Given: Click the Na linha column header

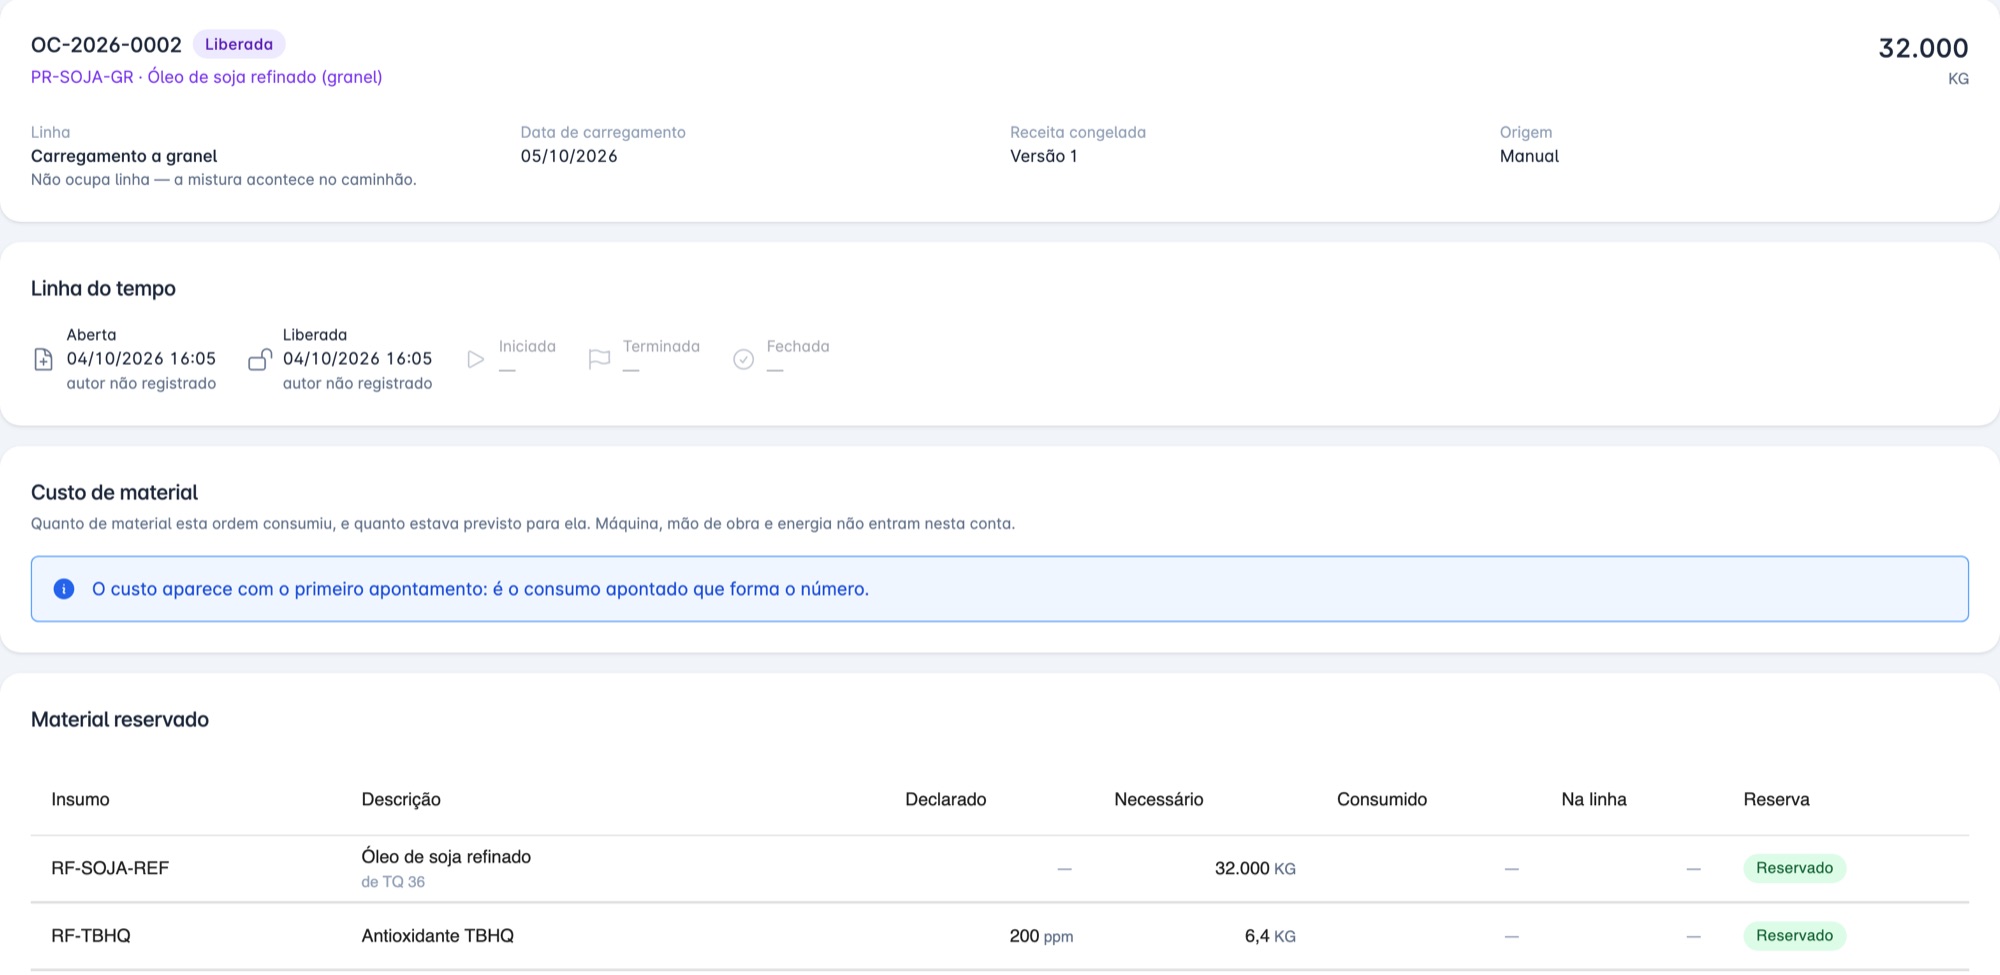Looking at the screenshot, I should point(1593,799).
